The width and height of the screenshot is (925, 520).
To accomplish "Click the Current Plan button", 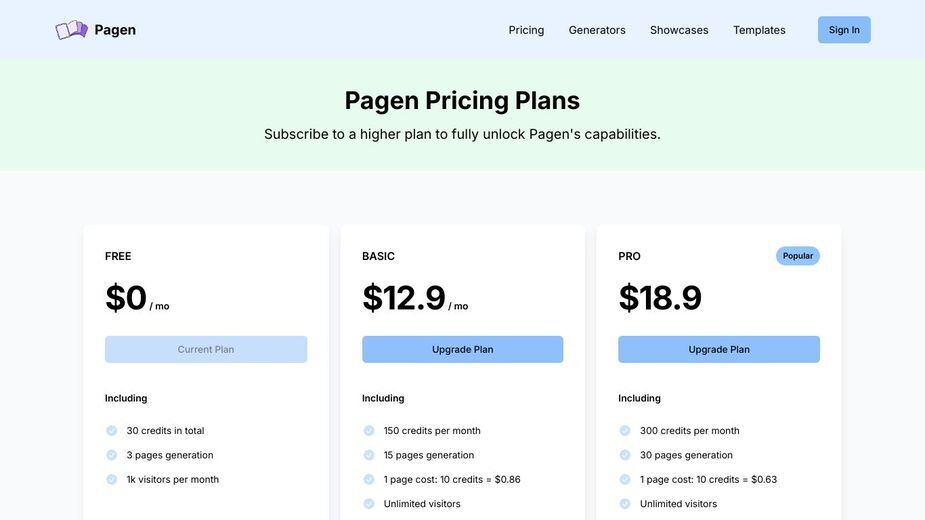I will 206,349.
